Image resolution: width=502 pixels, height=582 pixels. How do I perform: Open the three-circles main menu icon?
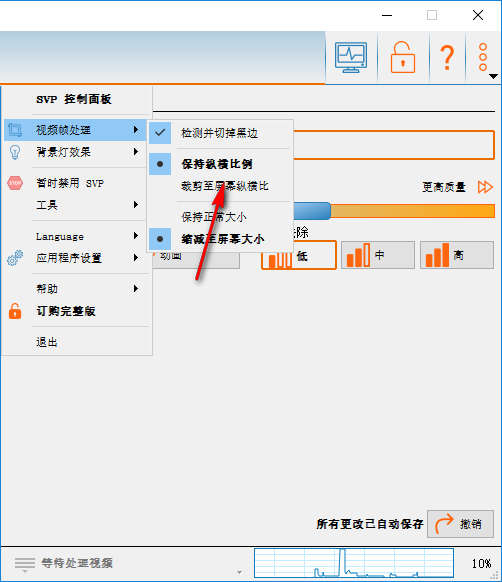pos(483,57)
